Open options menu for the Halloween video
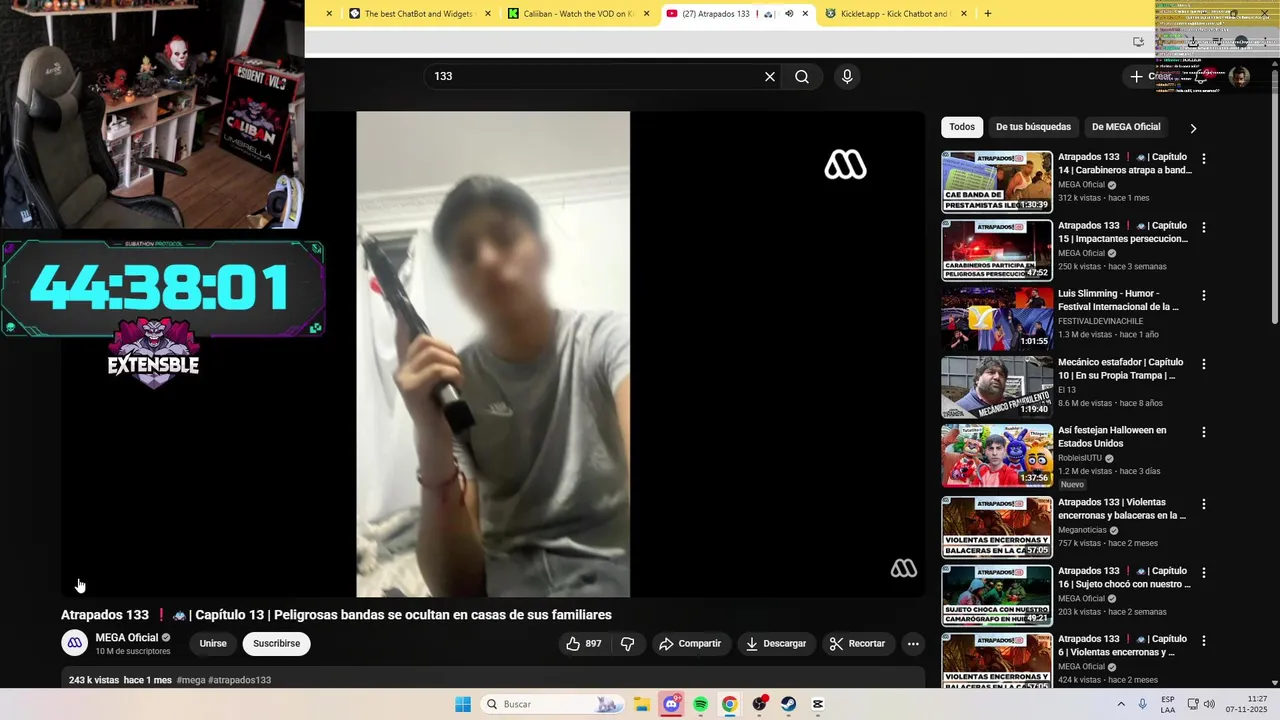This screenshot has height=720, width=1280. click(1204, 432)
